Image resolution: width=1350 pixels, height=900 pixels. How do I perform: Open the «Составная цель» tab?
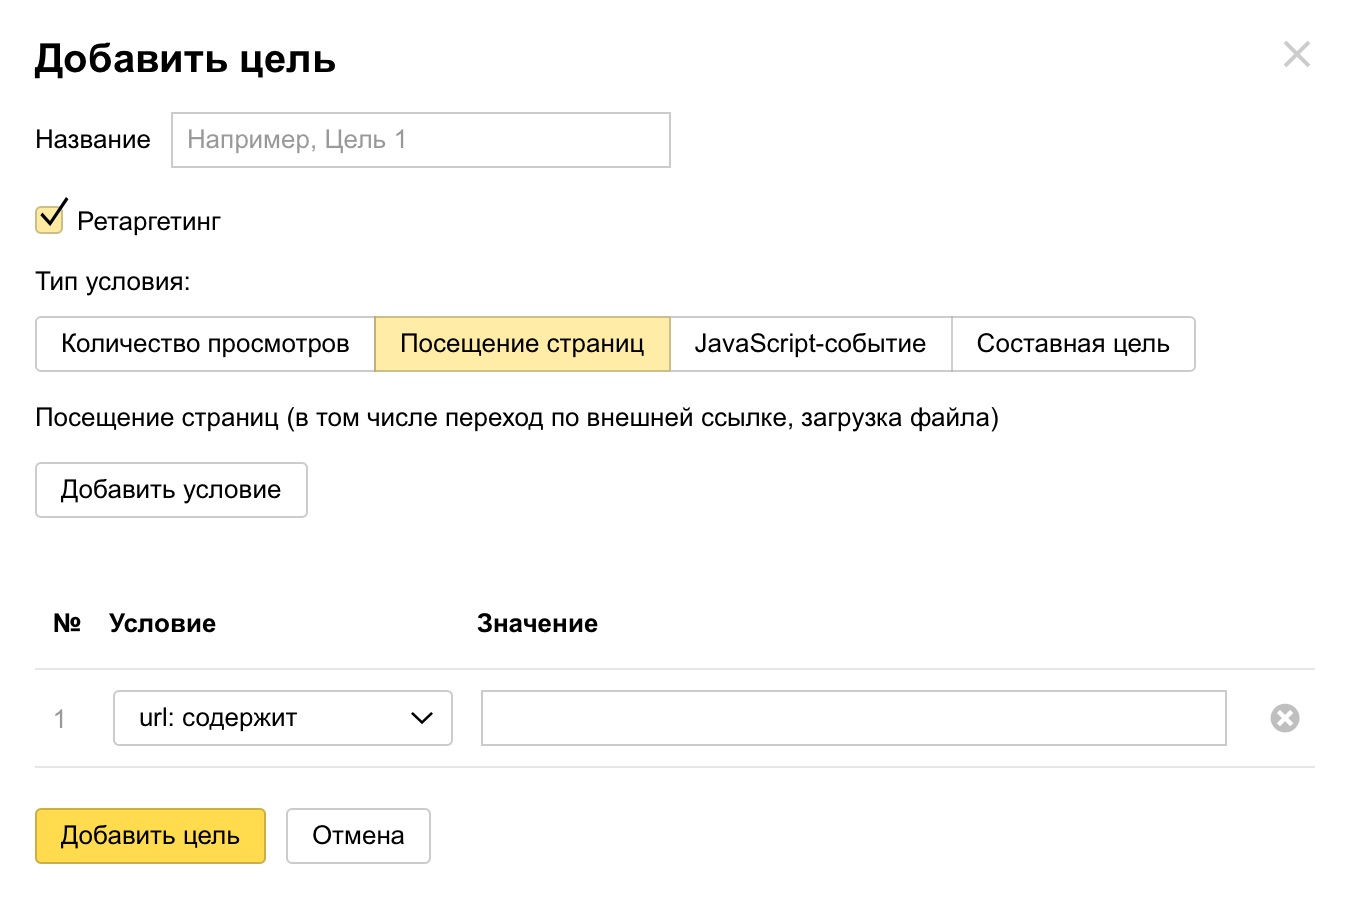pyautogui.click(x=1073, y=343)
